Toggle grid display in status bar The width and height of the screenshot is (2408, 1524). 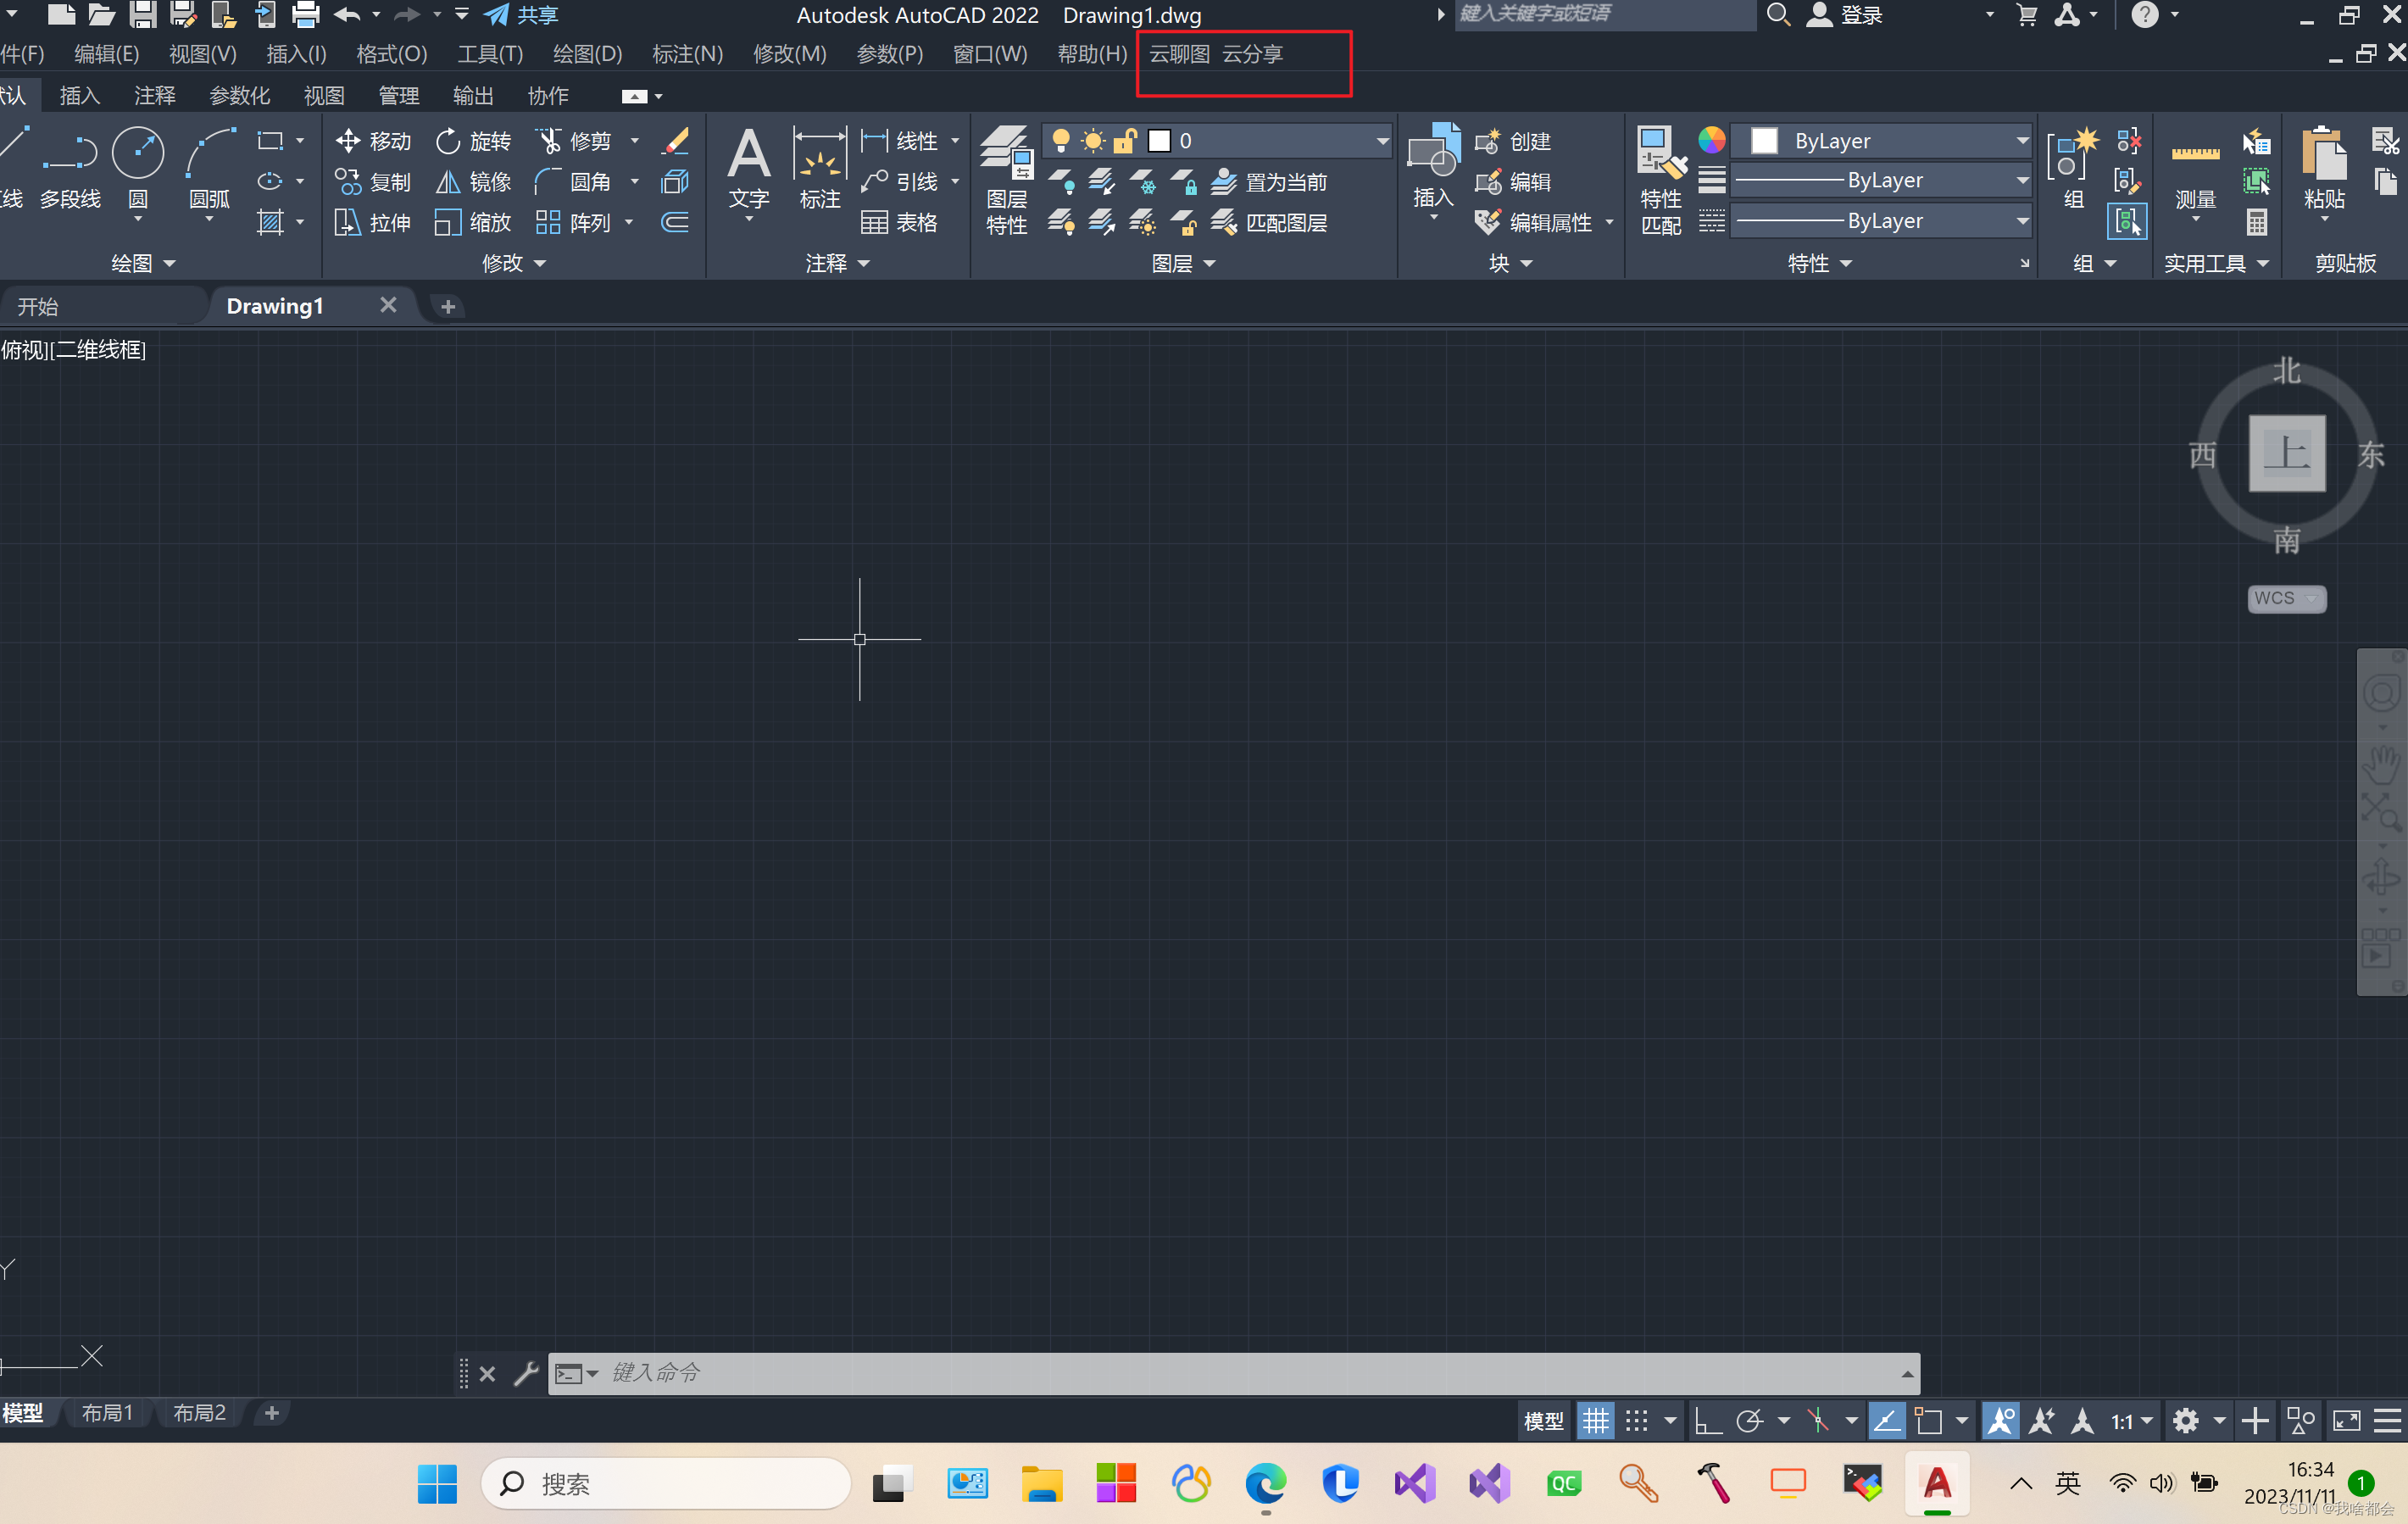(x=1596, y=1420)
